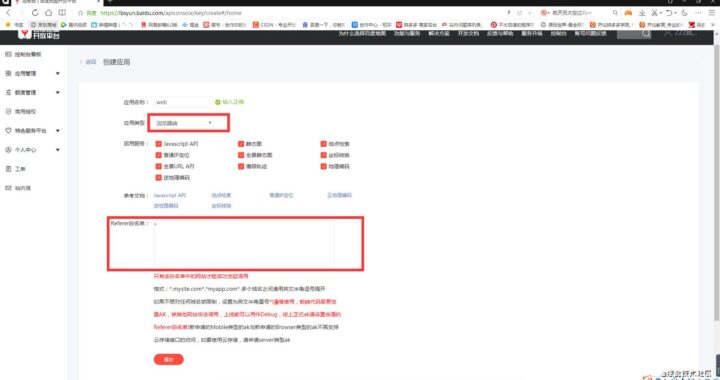The image size is (720, 380).
Task: Click the header site search box
Action: (x=634, y=34)
